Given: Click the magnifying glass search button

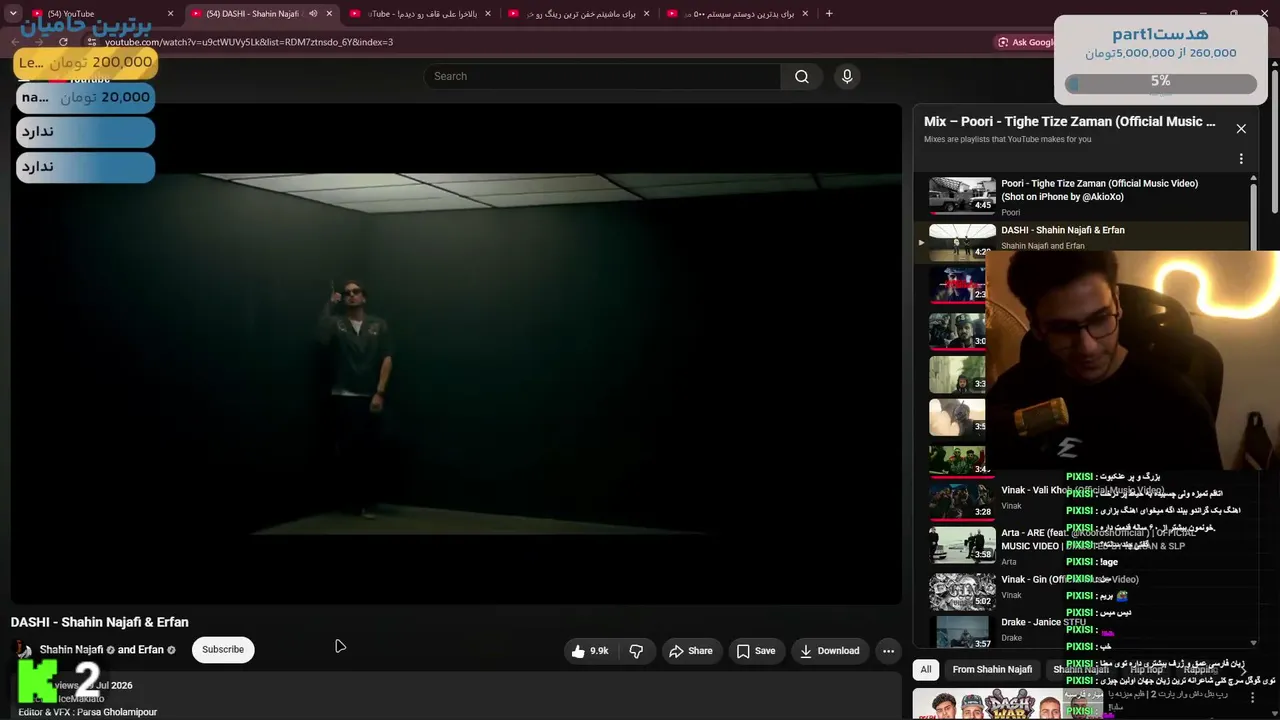Looking at the screenshot, I should 802,76.
